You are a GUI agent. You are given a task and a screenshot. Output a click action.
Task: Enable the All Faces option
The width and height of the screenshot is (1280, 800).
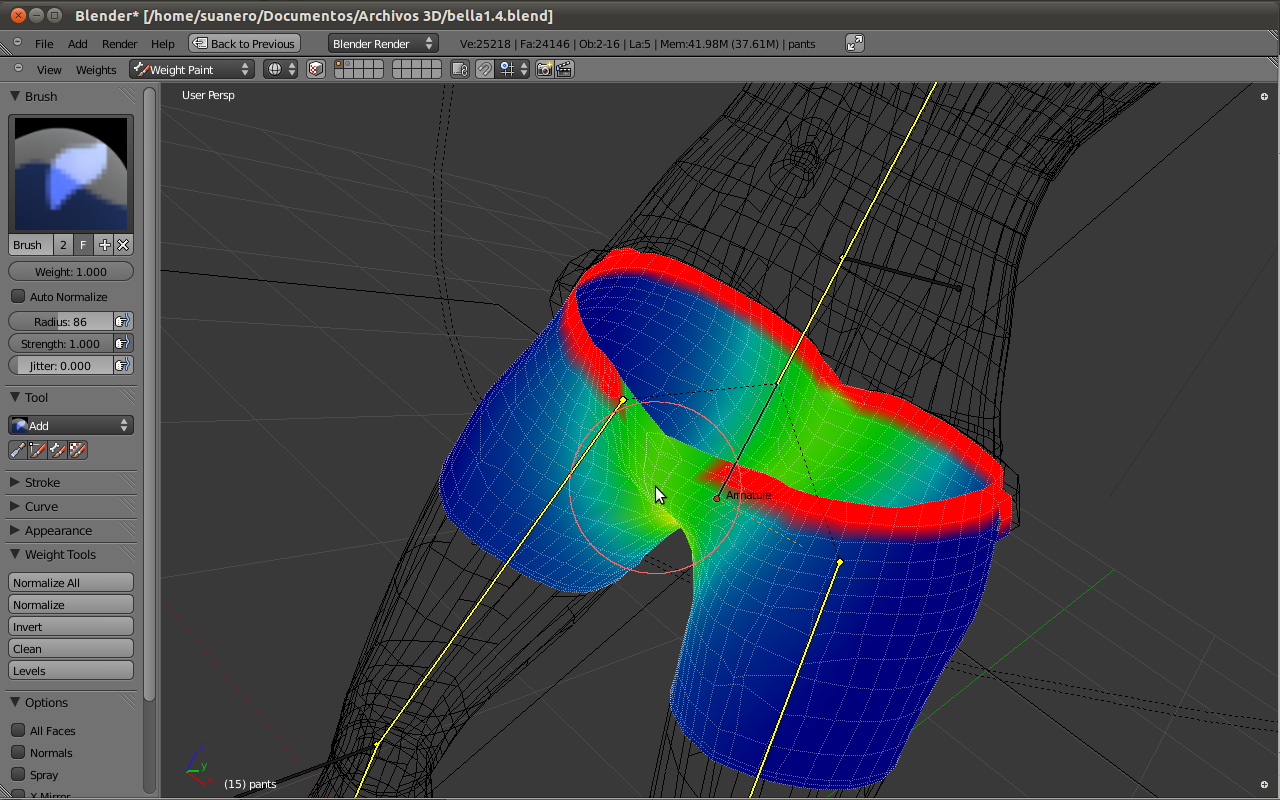[18, 731]
